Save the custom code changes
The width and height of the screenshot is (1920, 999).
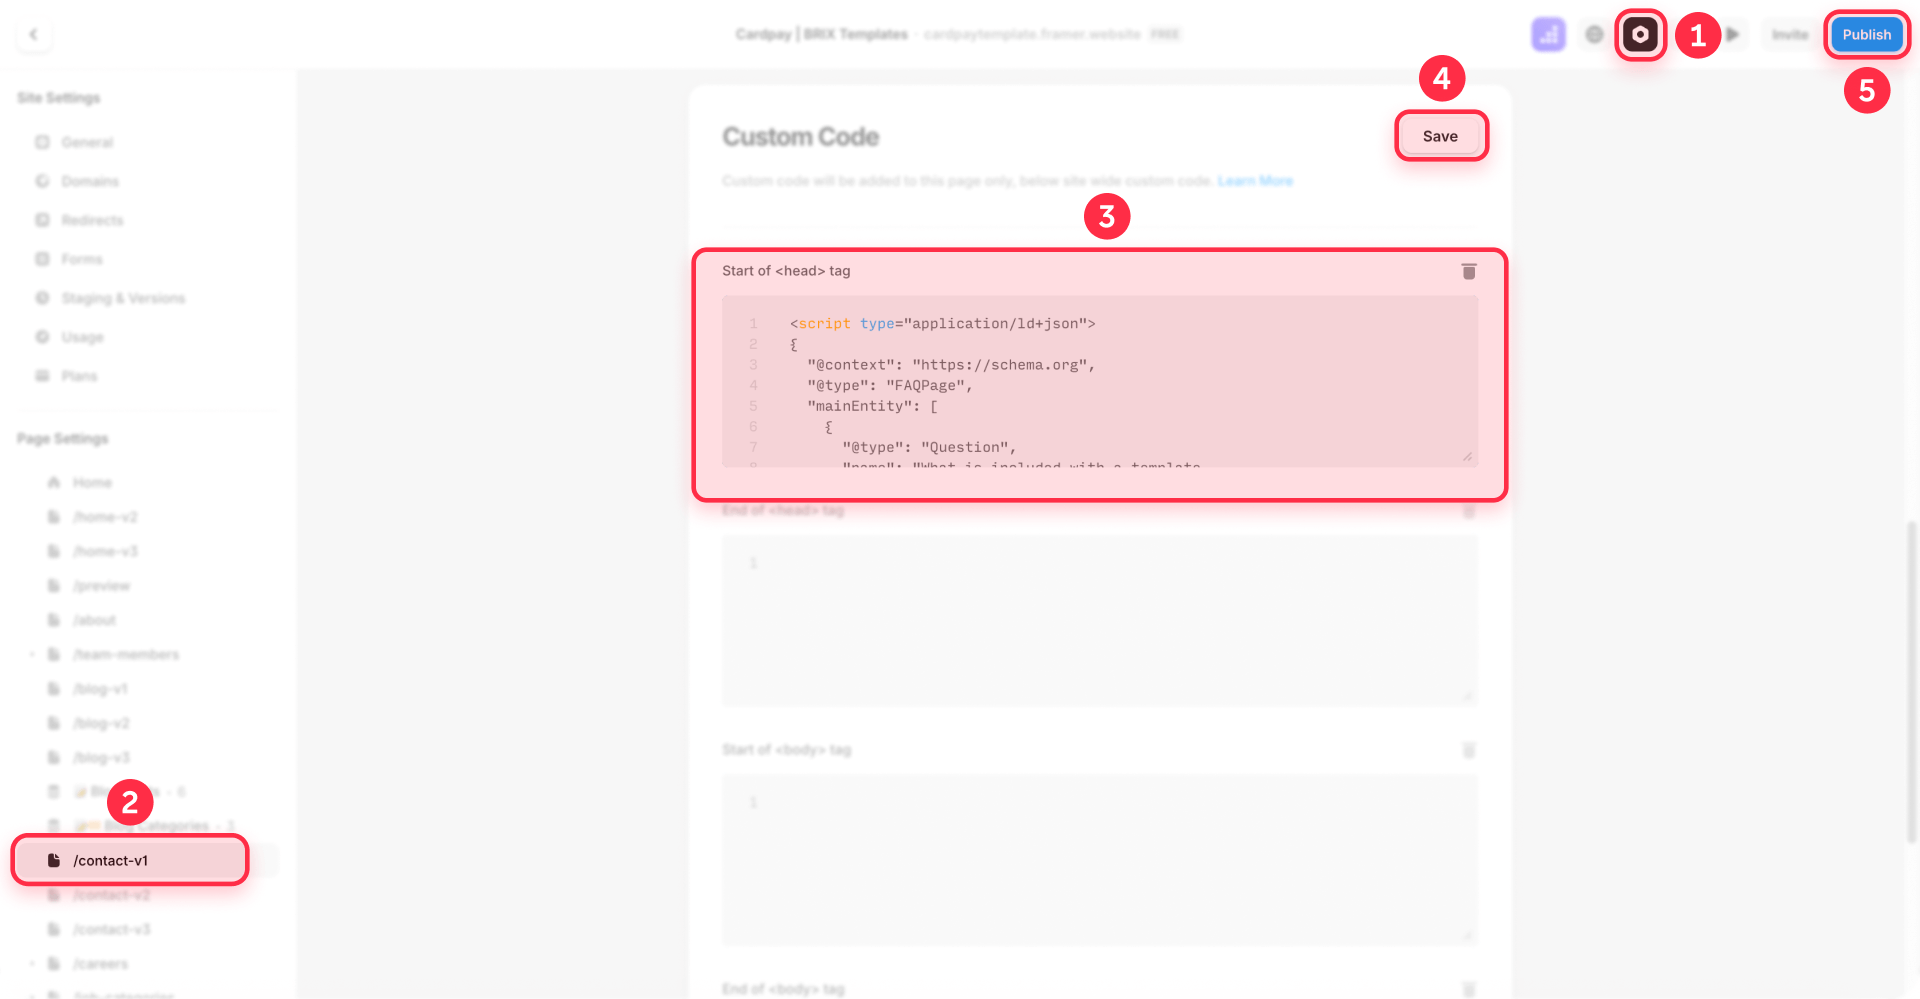1440,136
